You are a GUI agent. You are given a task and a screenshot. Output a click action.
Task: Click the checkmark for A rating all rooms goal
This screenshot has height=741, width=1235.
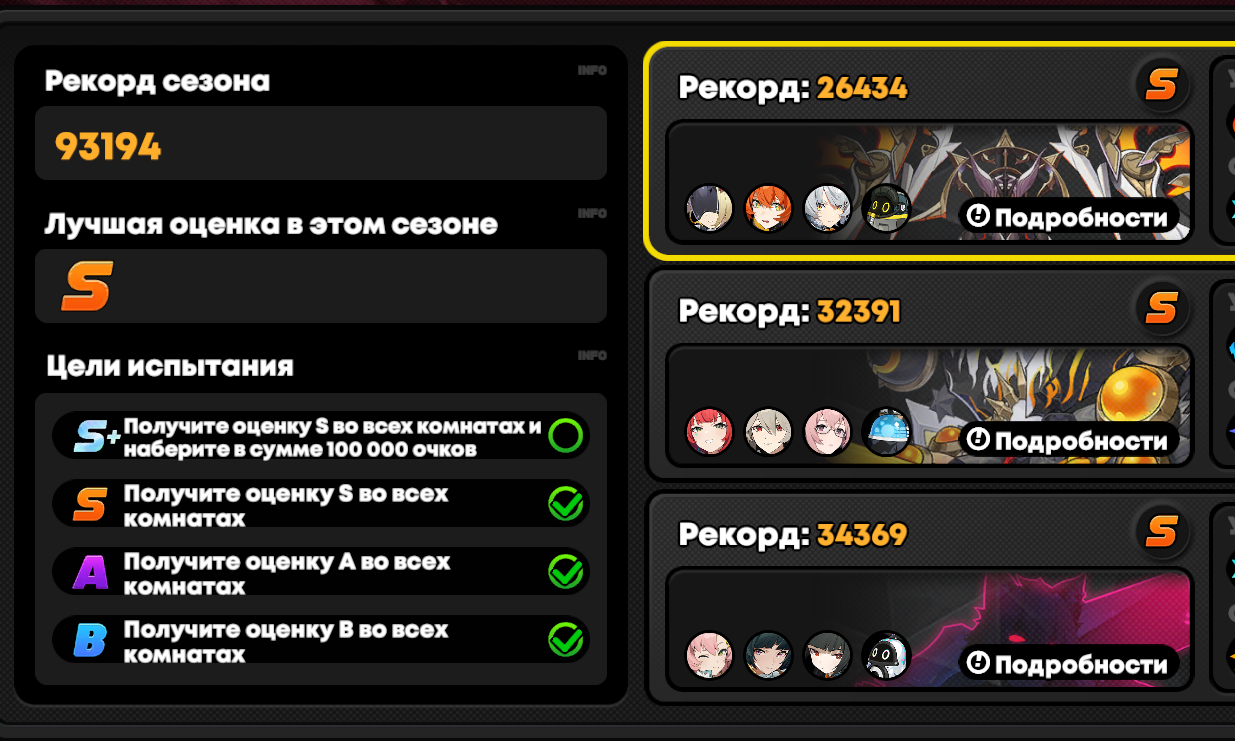coord(566,572)
